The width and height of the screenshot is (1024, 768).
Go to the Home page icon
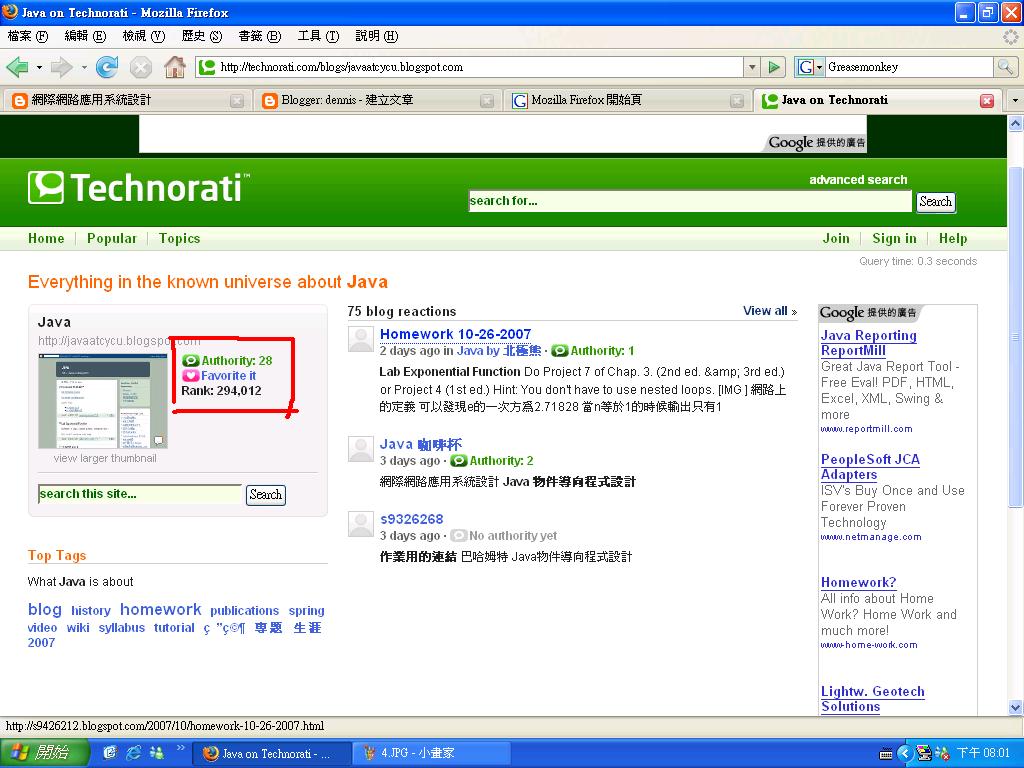click(174, 67)
